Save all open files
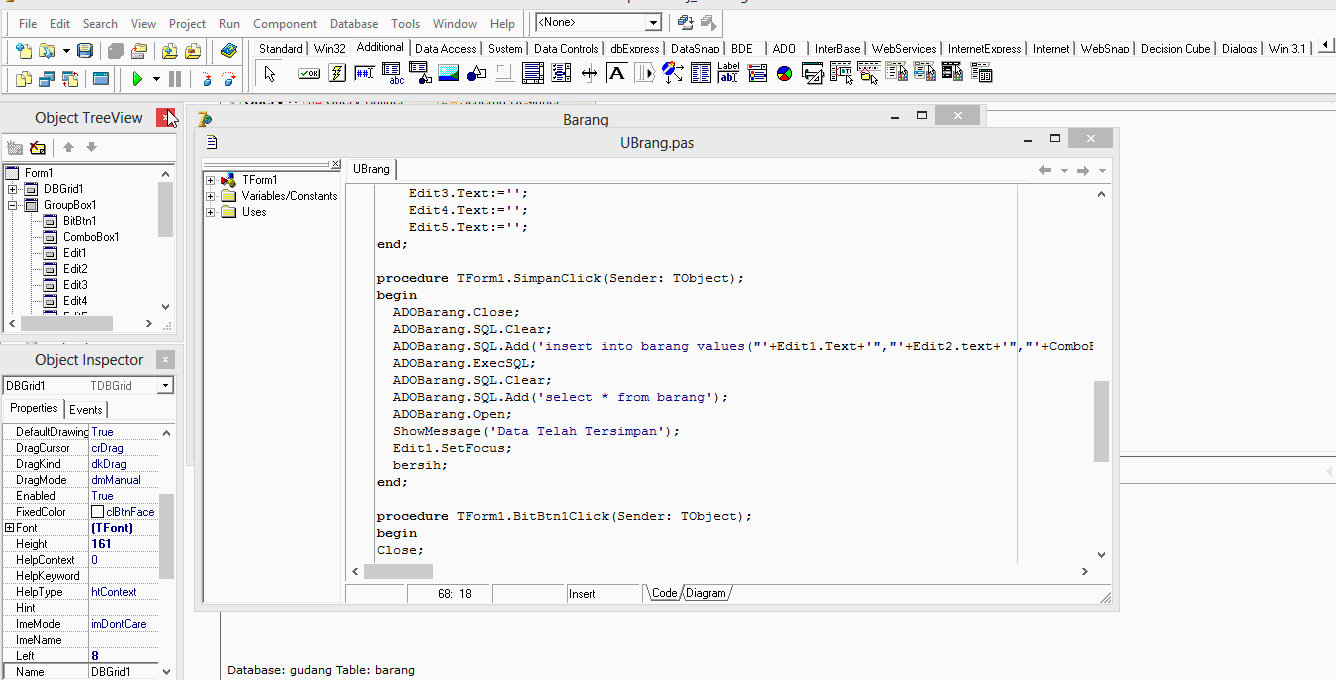Viewport: 1336px width, 680px height. tap(114, 48)
